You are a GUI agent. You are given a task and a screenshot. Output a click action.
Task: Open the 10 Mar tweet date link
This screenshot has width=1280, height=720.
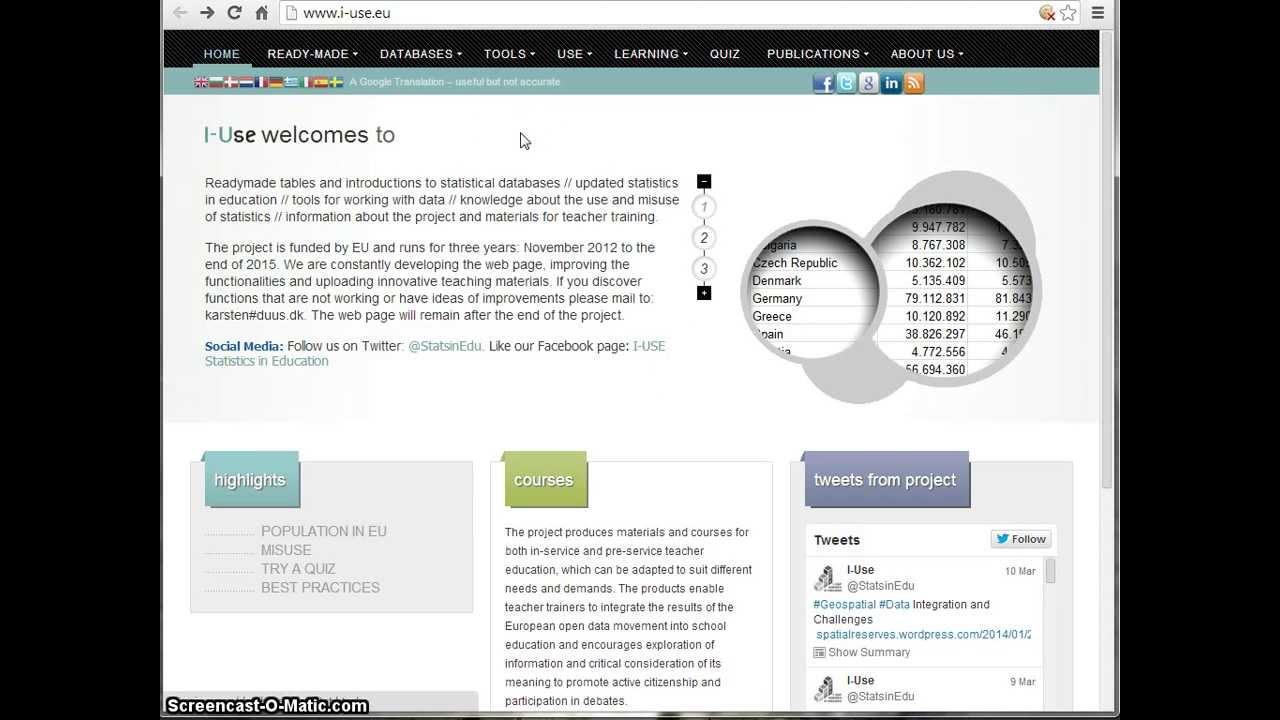(1020, 571)
